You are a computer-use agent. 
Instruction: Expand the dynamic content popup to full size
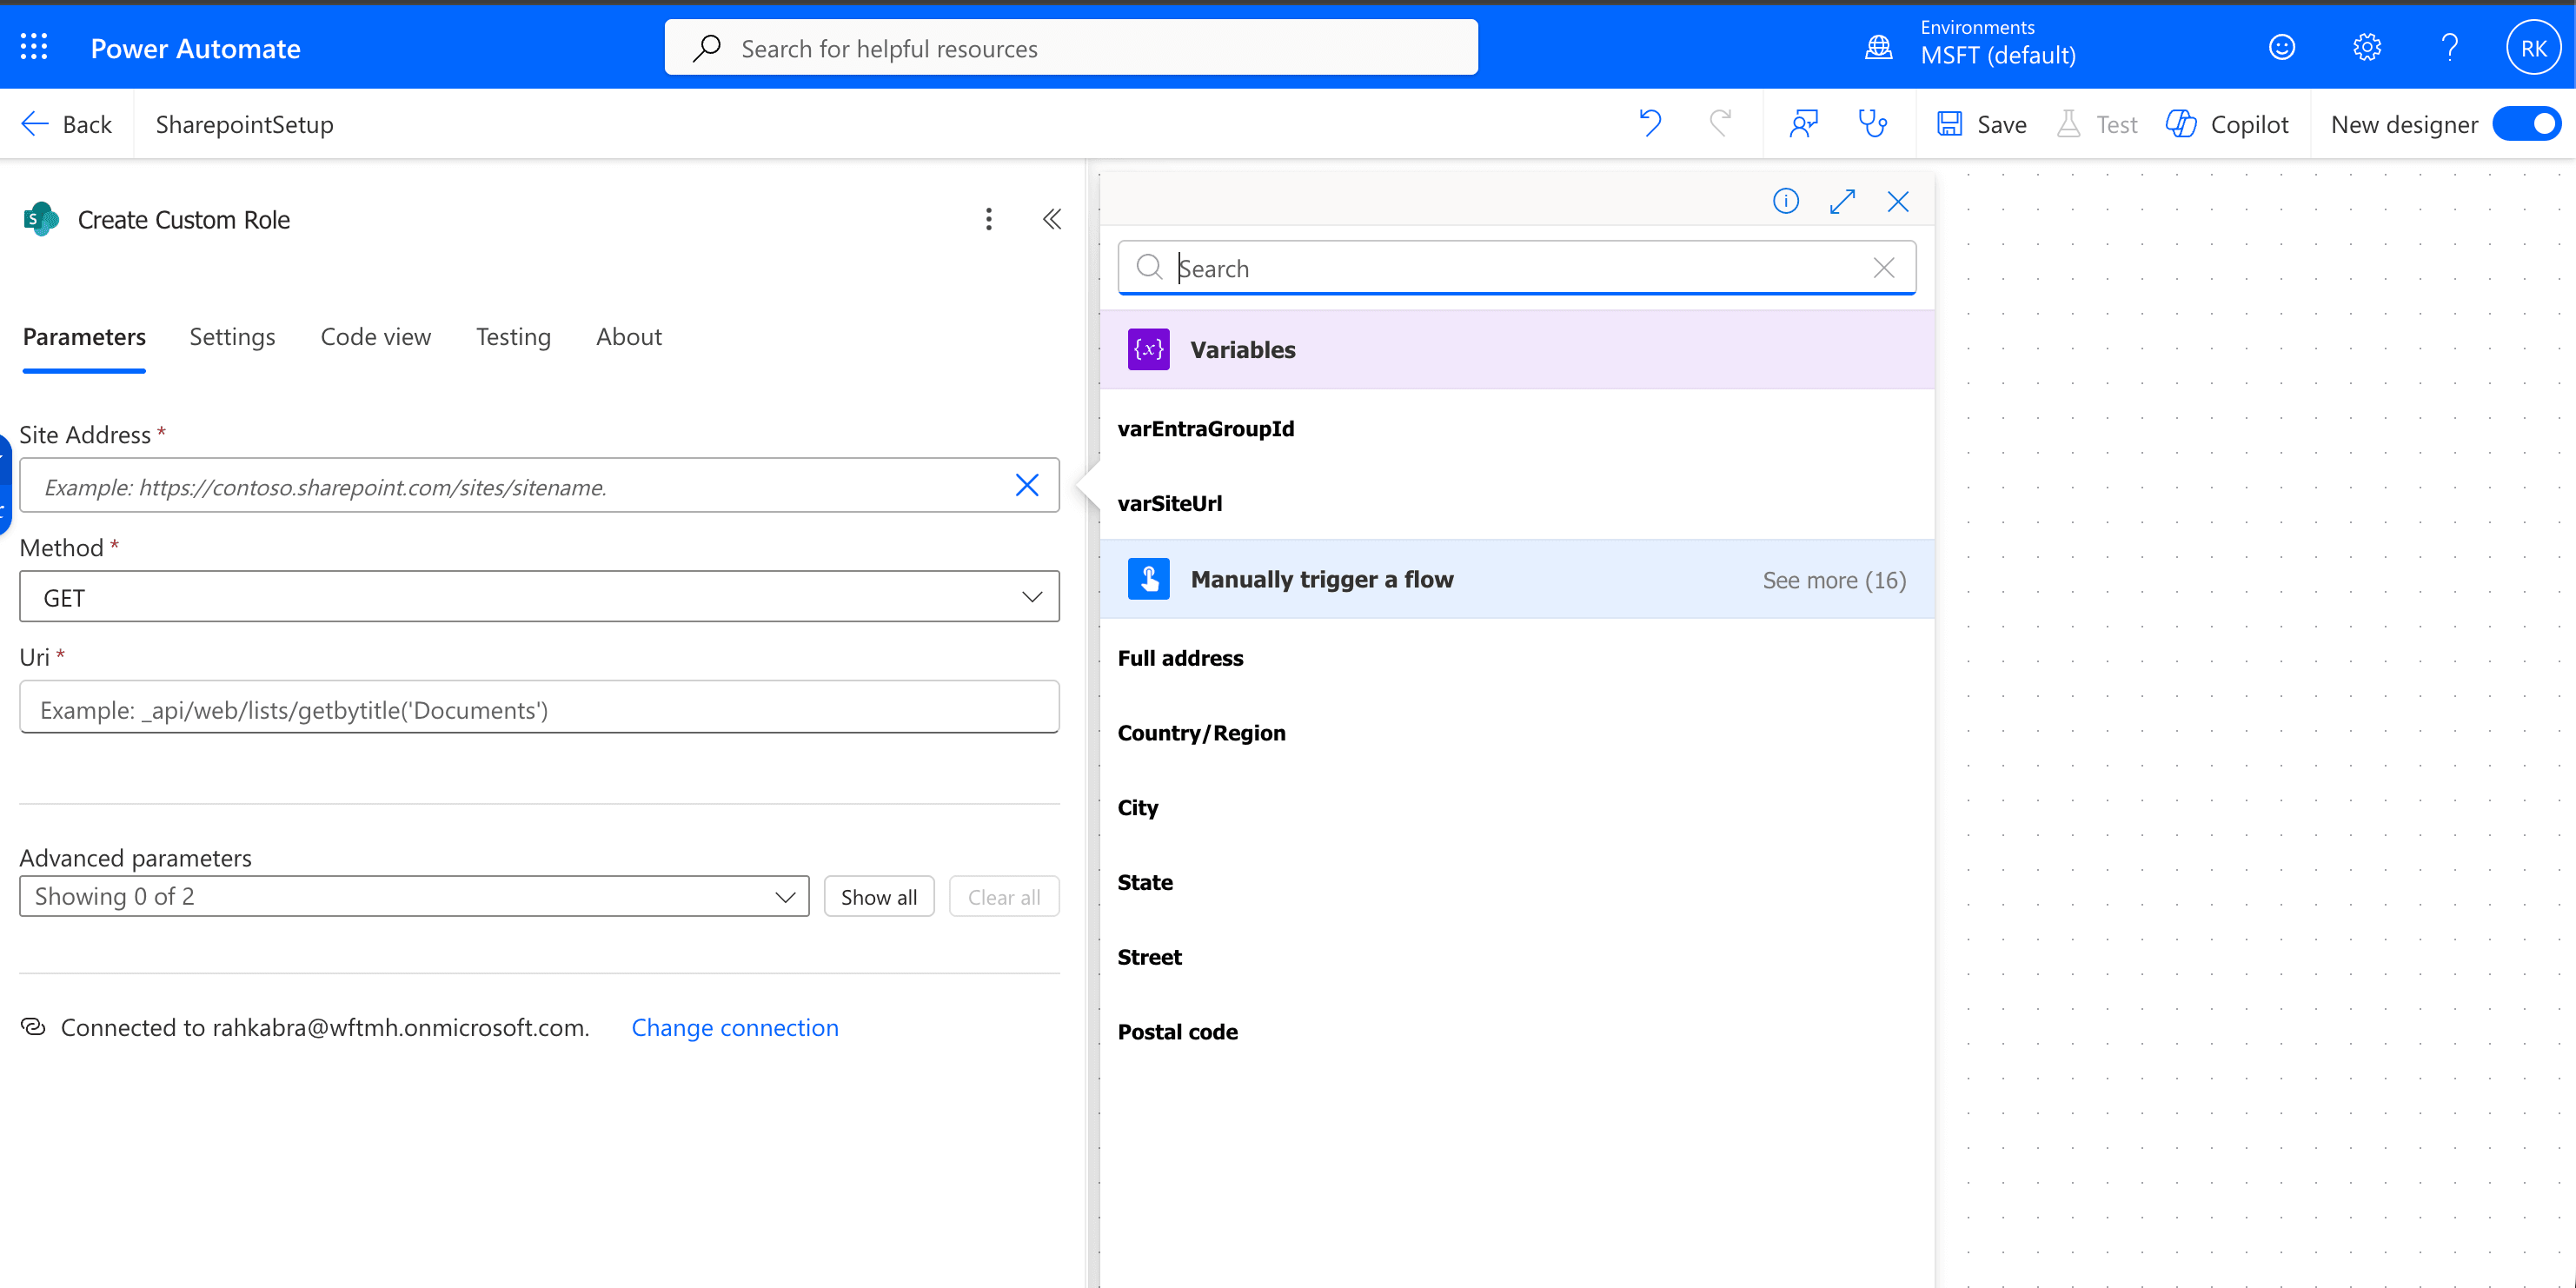(1842, 201)
